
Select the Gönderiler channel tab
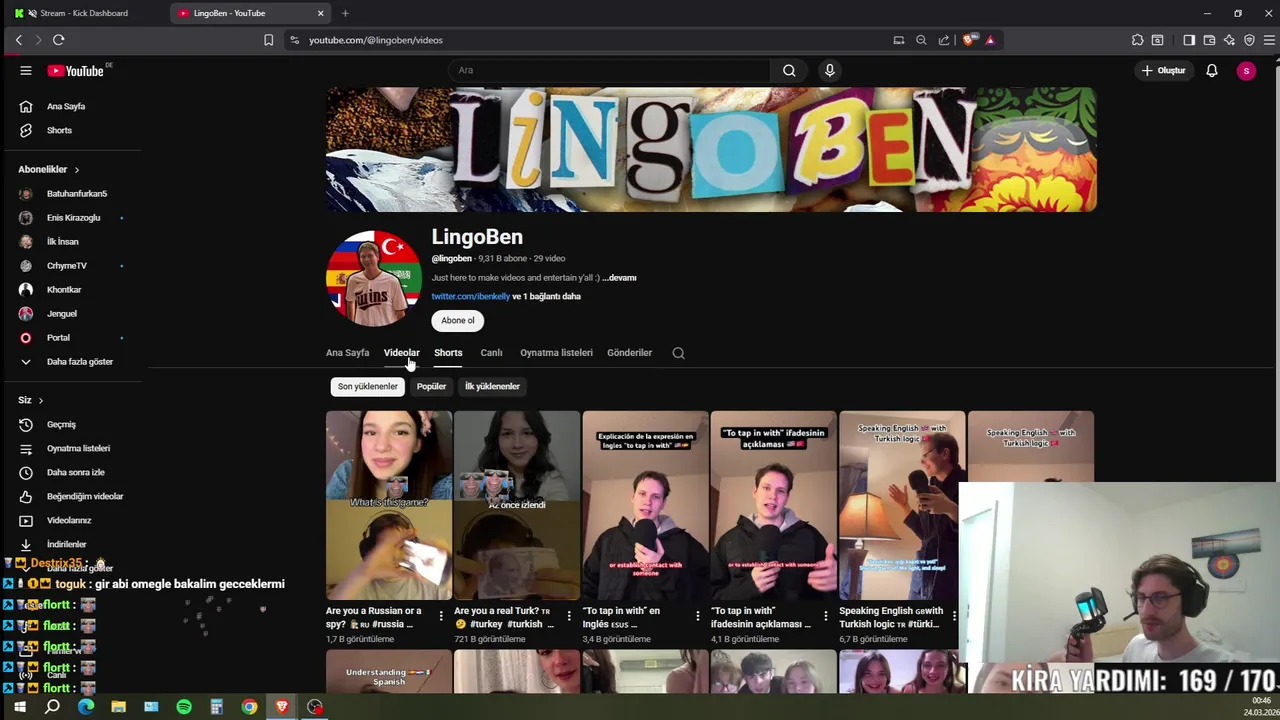pyautogui.click(x=629, y=352)
